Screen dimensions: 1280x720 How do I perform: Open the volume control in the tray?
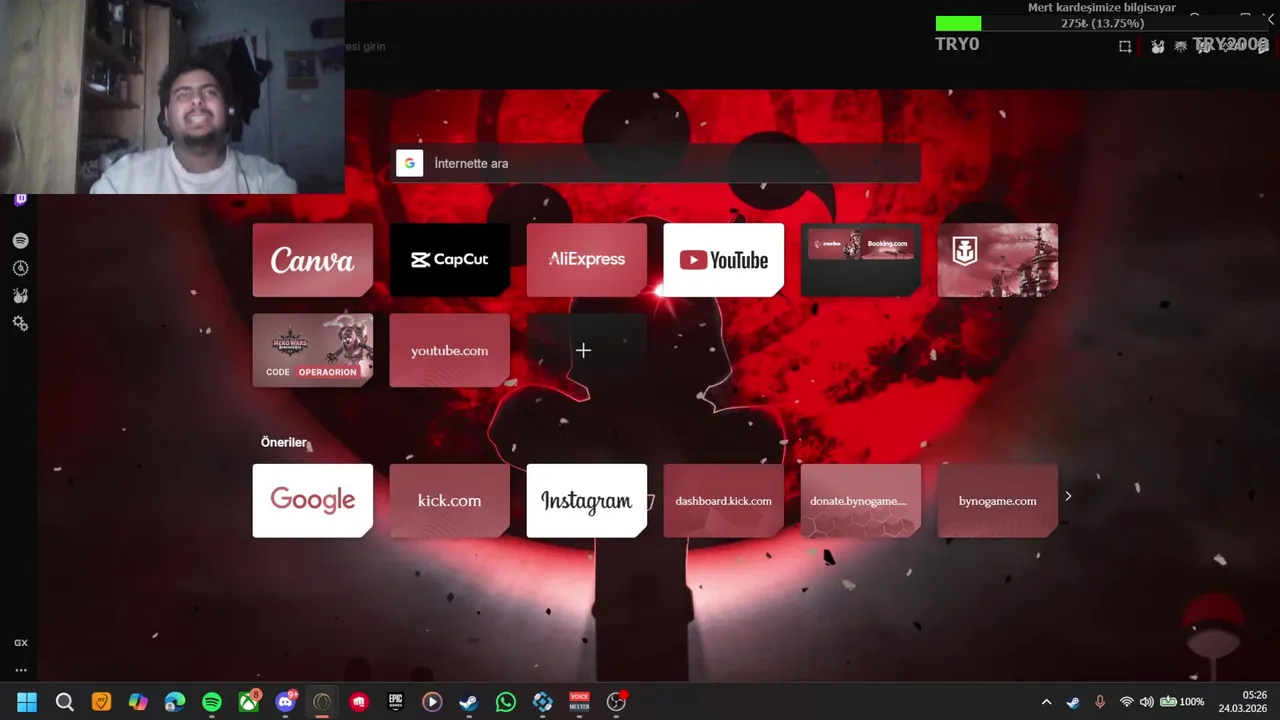tap(1146, 702)
